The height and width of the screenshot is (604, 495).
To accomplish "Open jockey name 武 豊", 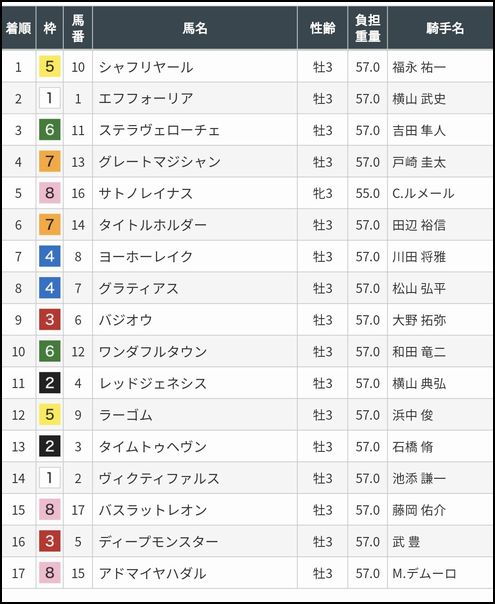I will (406, 542).
